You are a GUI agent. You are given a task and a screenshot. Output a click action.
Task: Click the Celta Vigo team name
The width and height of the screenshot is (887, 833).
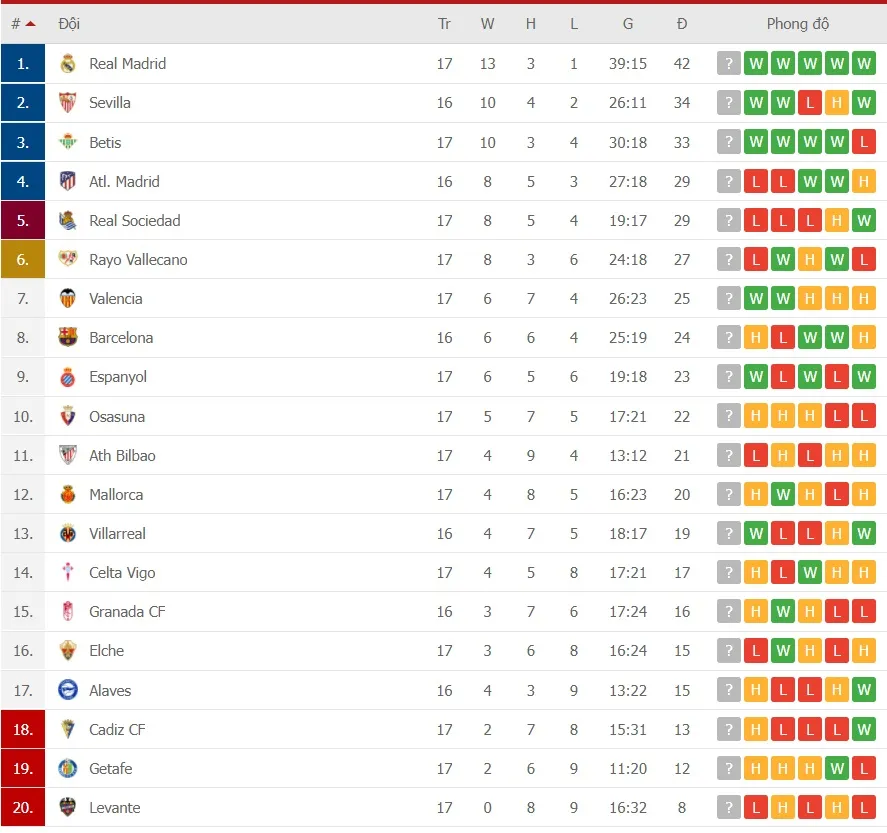[122, 573]
